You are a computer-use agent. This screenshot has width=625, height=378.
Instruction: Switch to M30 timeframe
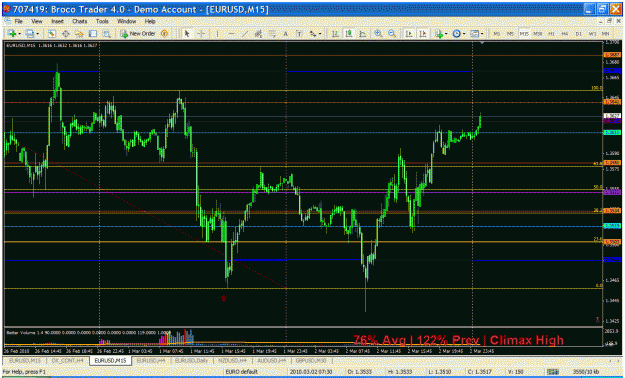click(538, 34)
